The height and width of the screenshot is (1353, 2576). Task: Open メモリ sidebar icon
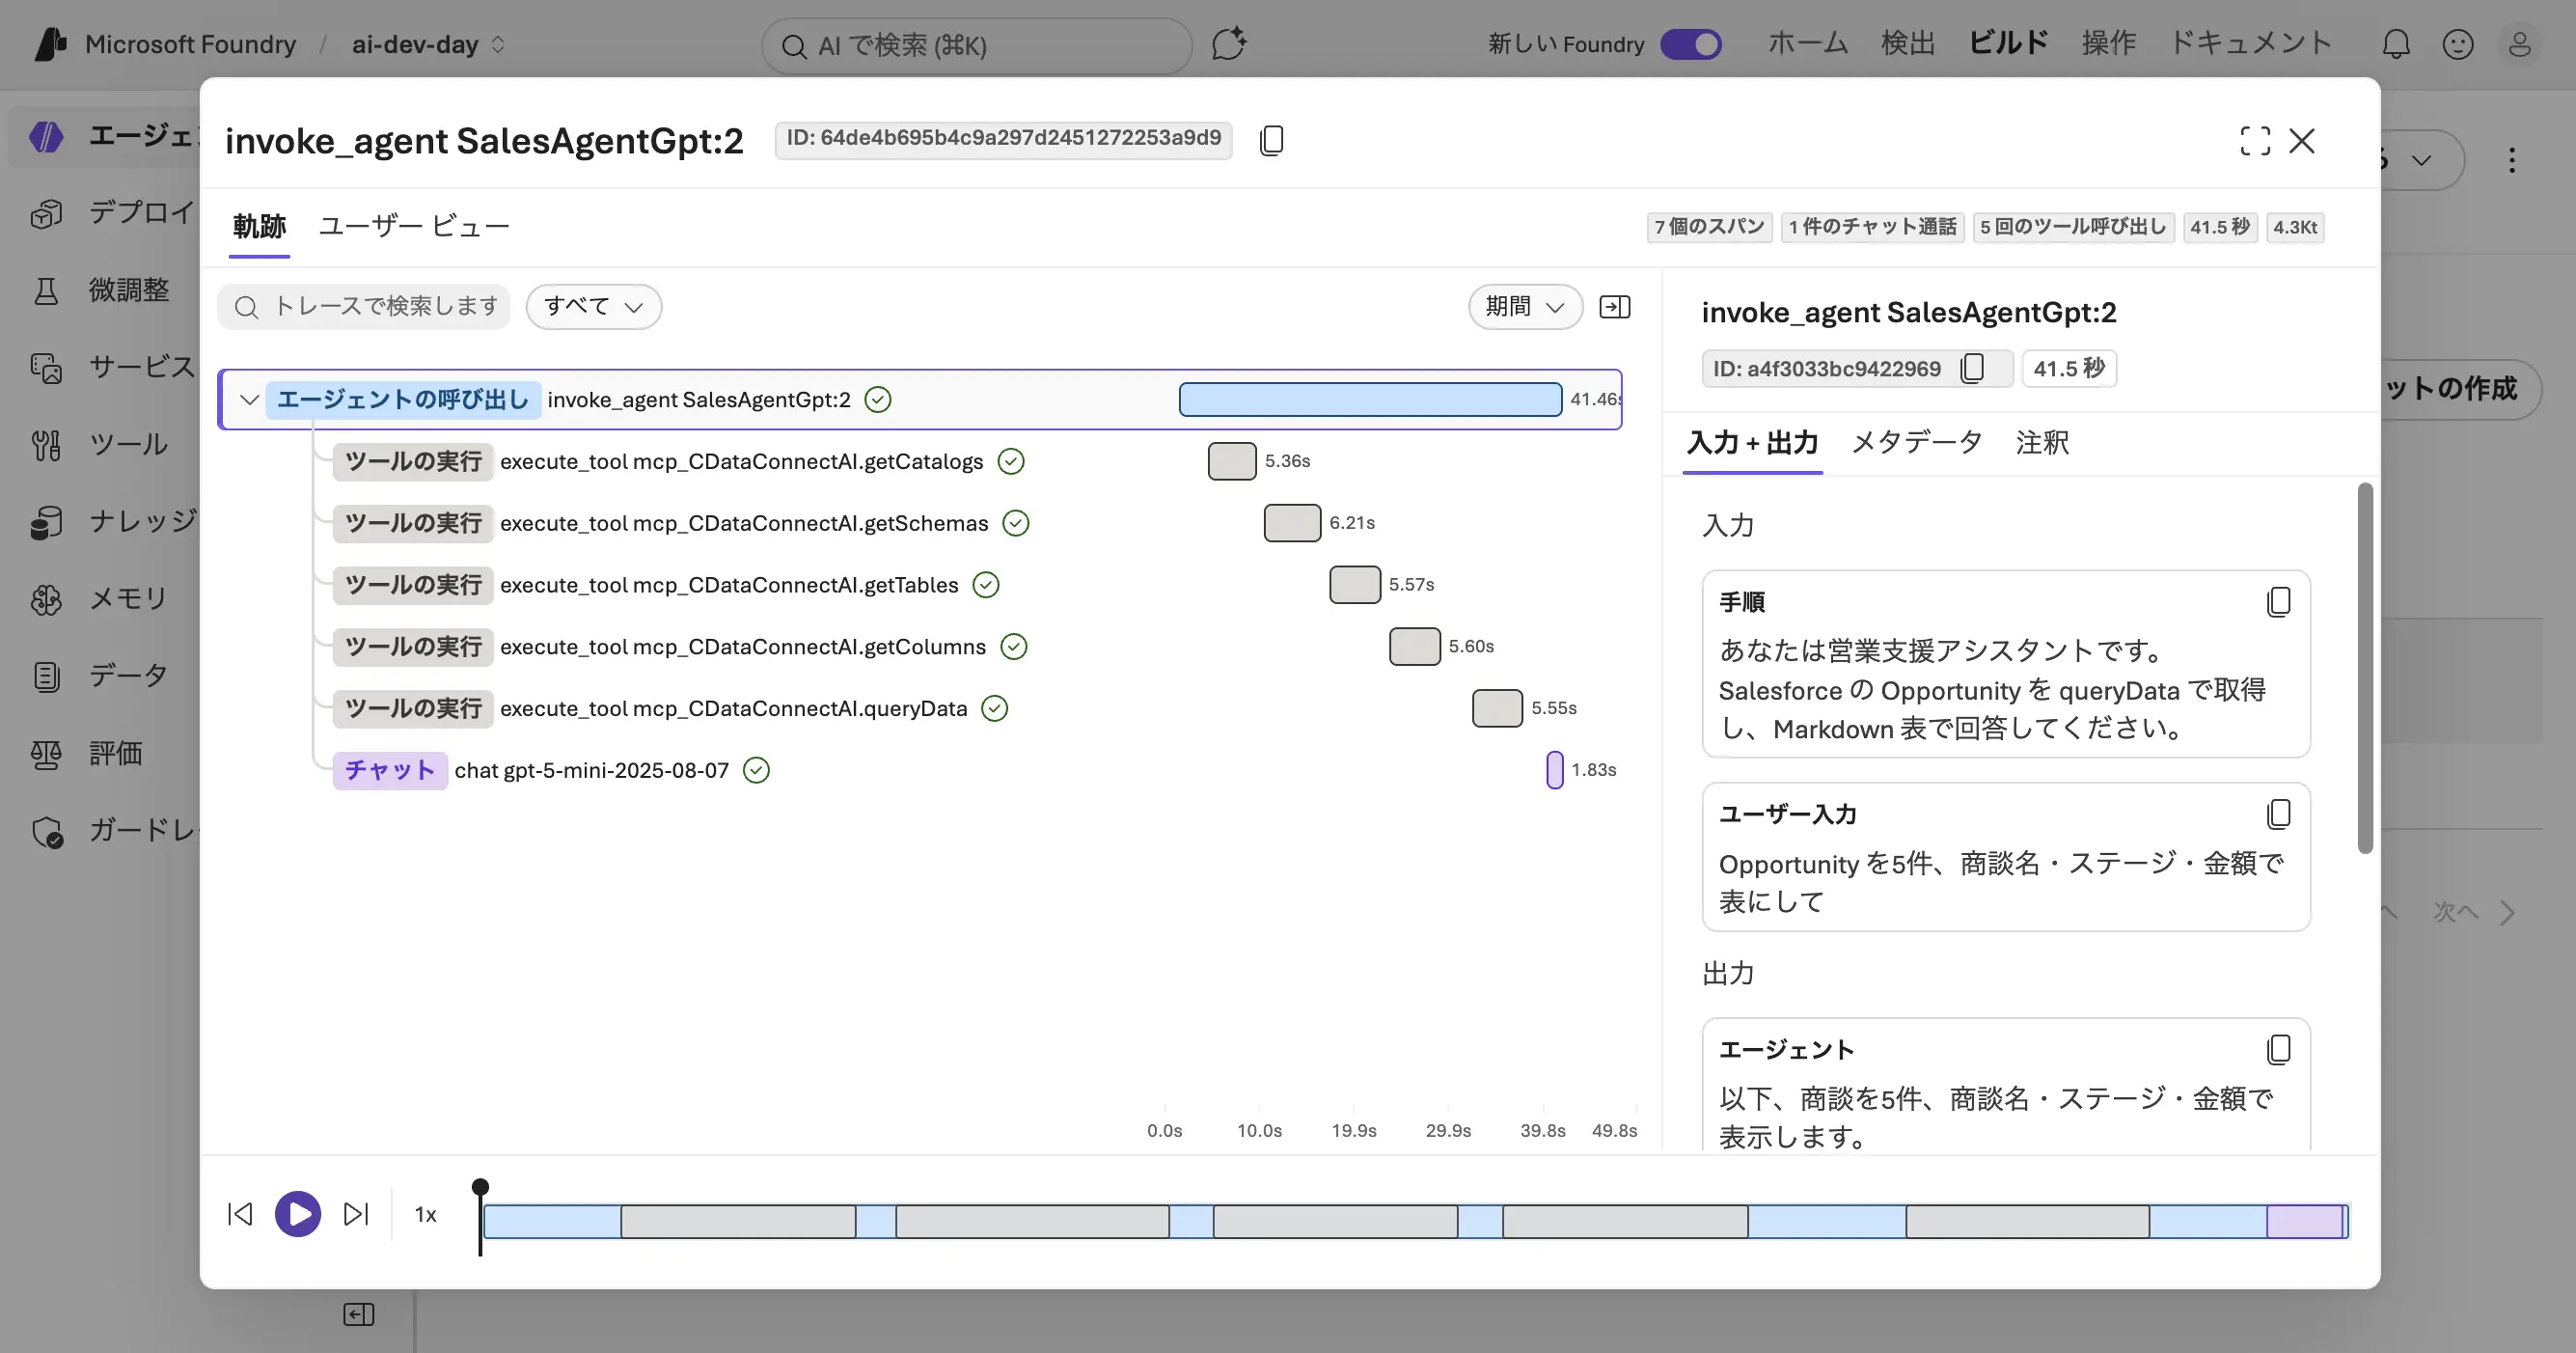46,599
